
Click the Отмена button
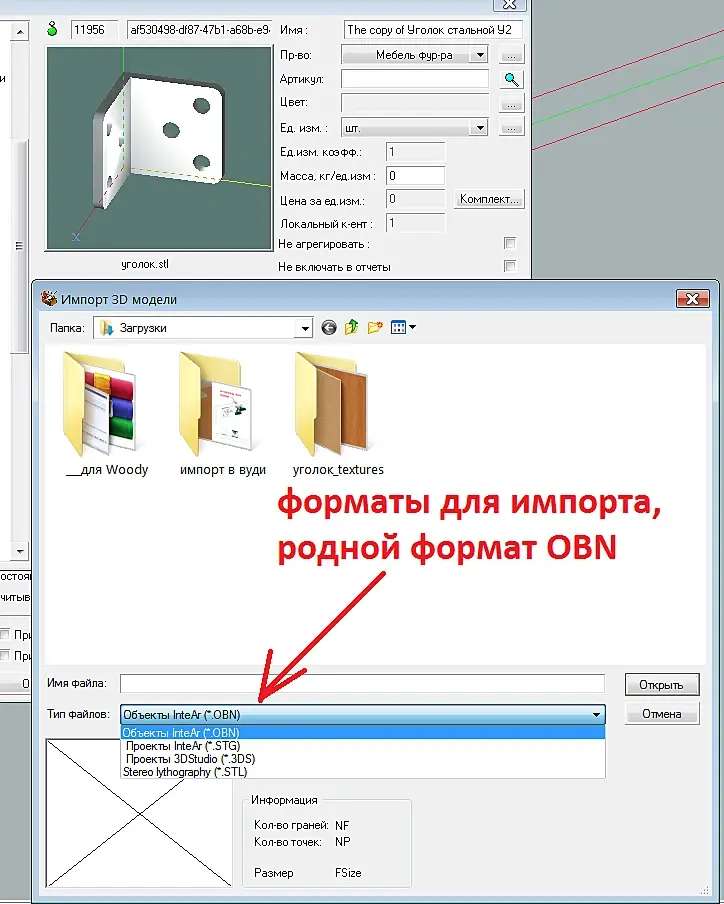[x=662, y=714]
